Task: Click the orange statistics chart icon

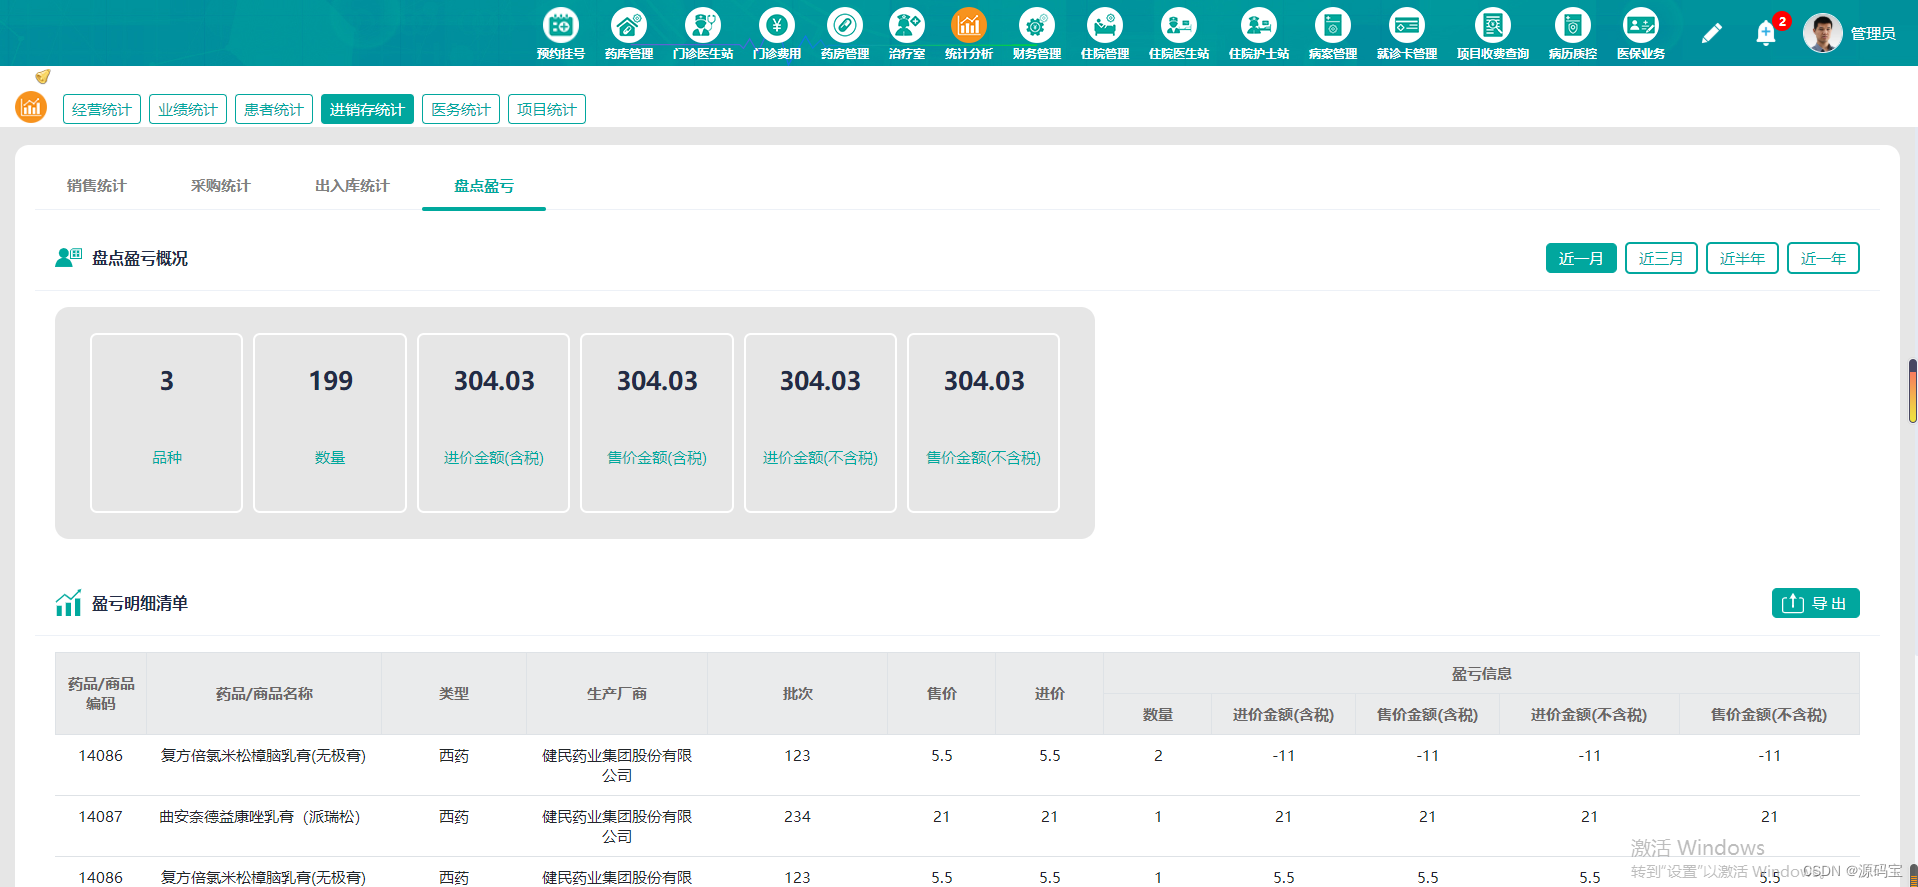Action: click(31, 106)
